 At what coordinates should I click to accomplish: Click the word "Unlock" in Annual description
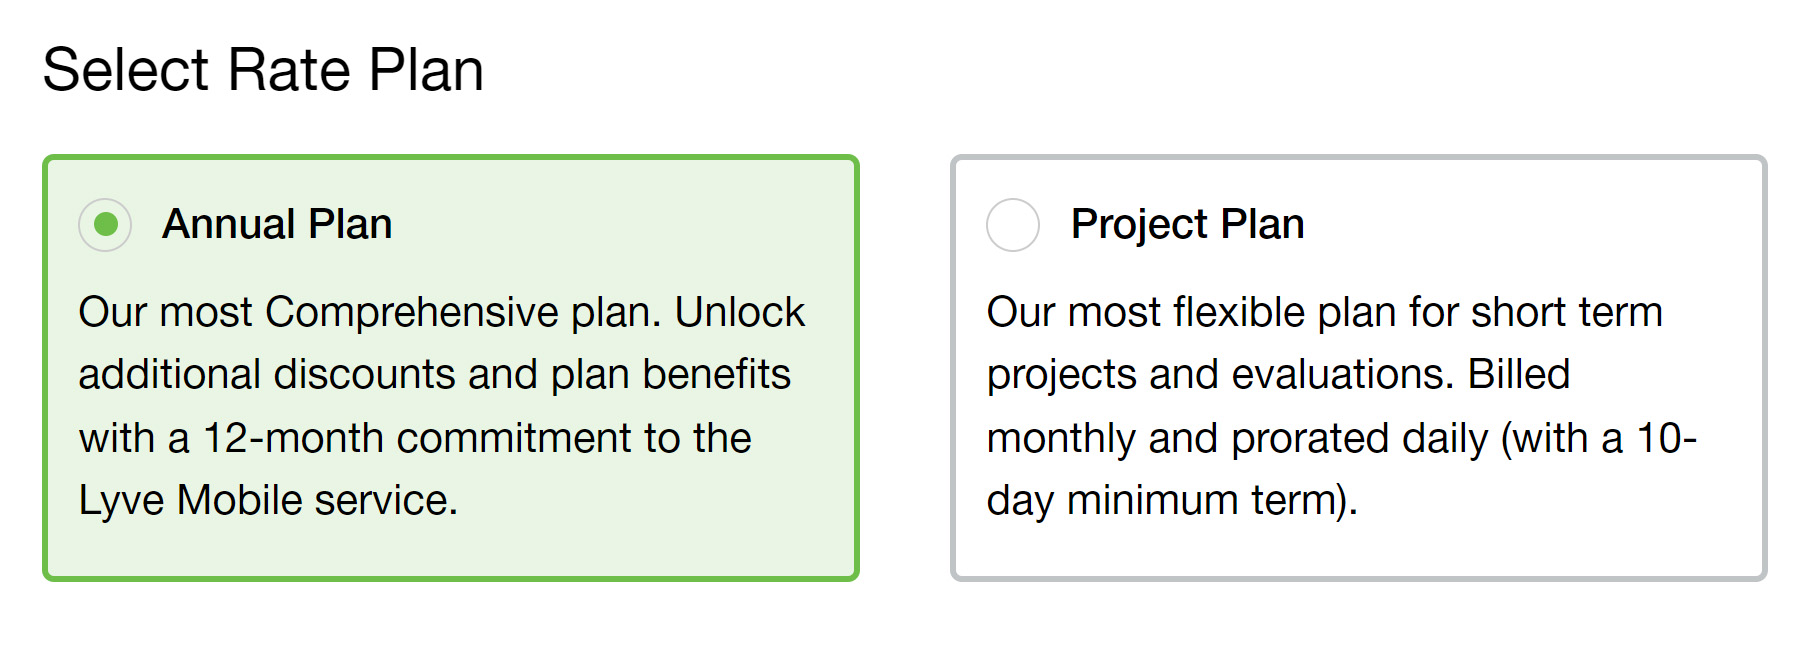pyautogui.click(x=739, y=312)
